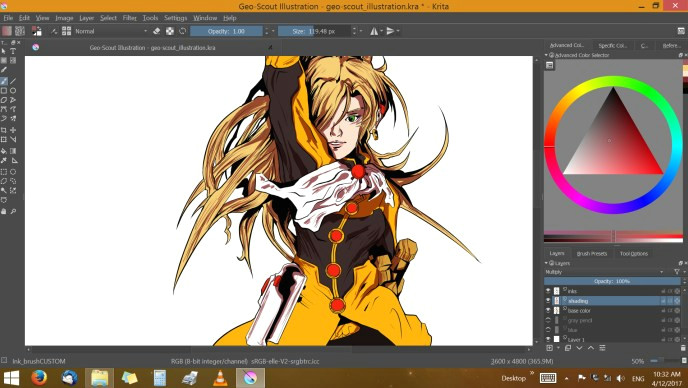Screen dimensions: 688x388
Task: Select the Rectangle shape tool
Action: point(4,90)
